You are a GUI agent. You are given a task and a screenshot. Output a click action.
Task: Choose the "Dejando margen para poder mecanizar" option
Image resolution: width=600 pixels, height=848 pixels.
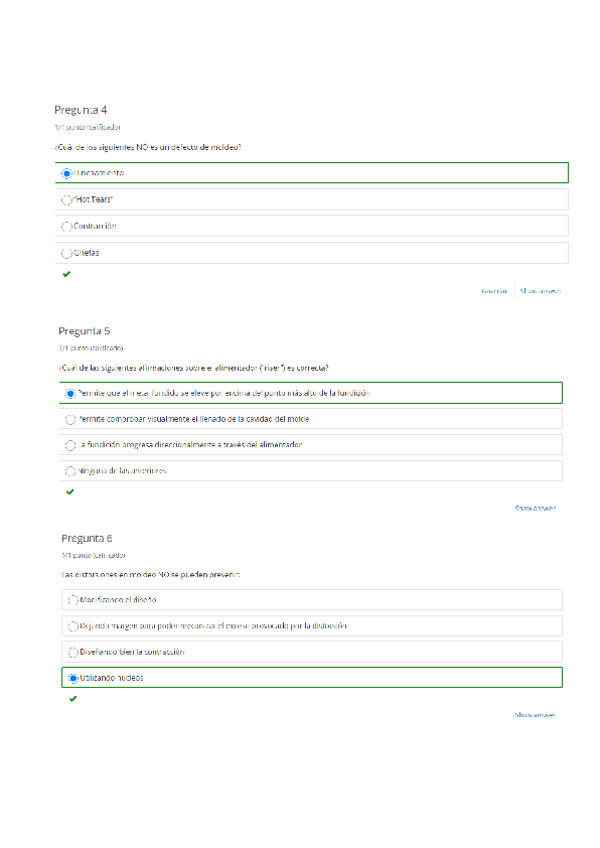pyautogui.click(x=73, y=626)
